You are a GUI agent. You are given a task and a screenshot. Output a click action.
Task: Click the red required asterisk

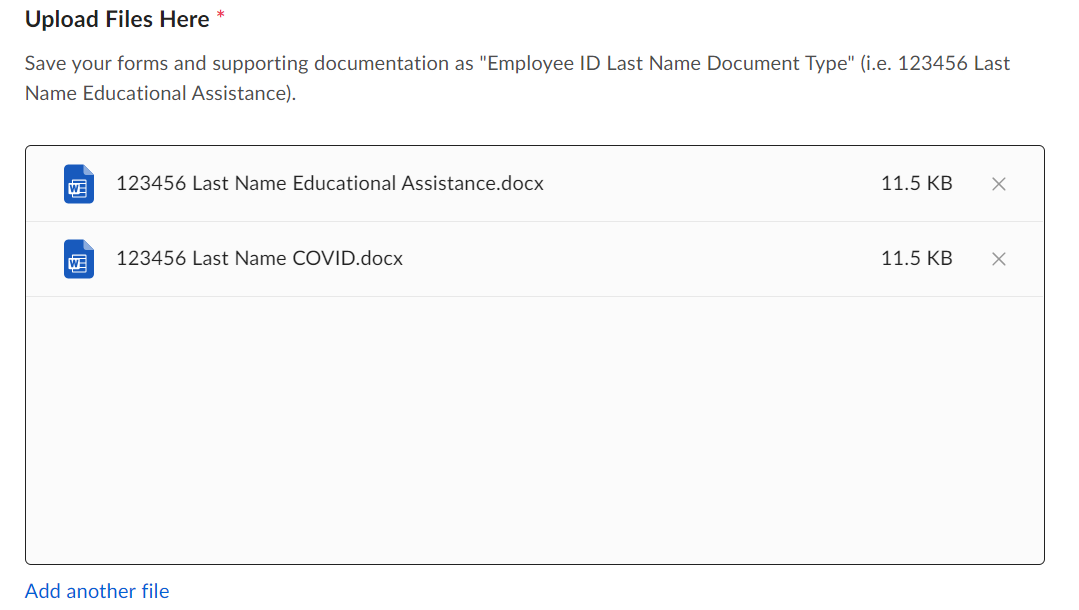click(x=221, y=14)
